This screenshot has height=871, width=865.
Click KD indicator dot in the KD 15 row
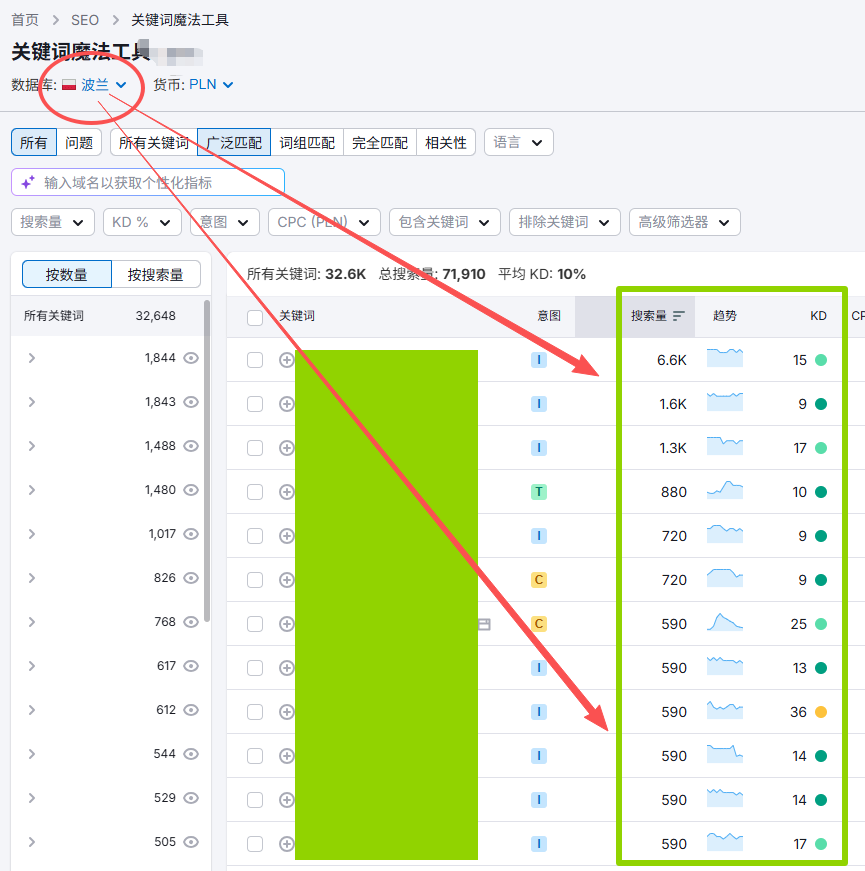coord(821,360)
